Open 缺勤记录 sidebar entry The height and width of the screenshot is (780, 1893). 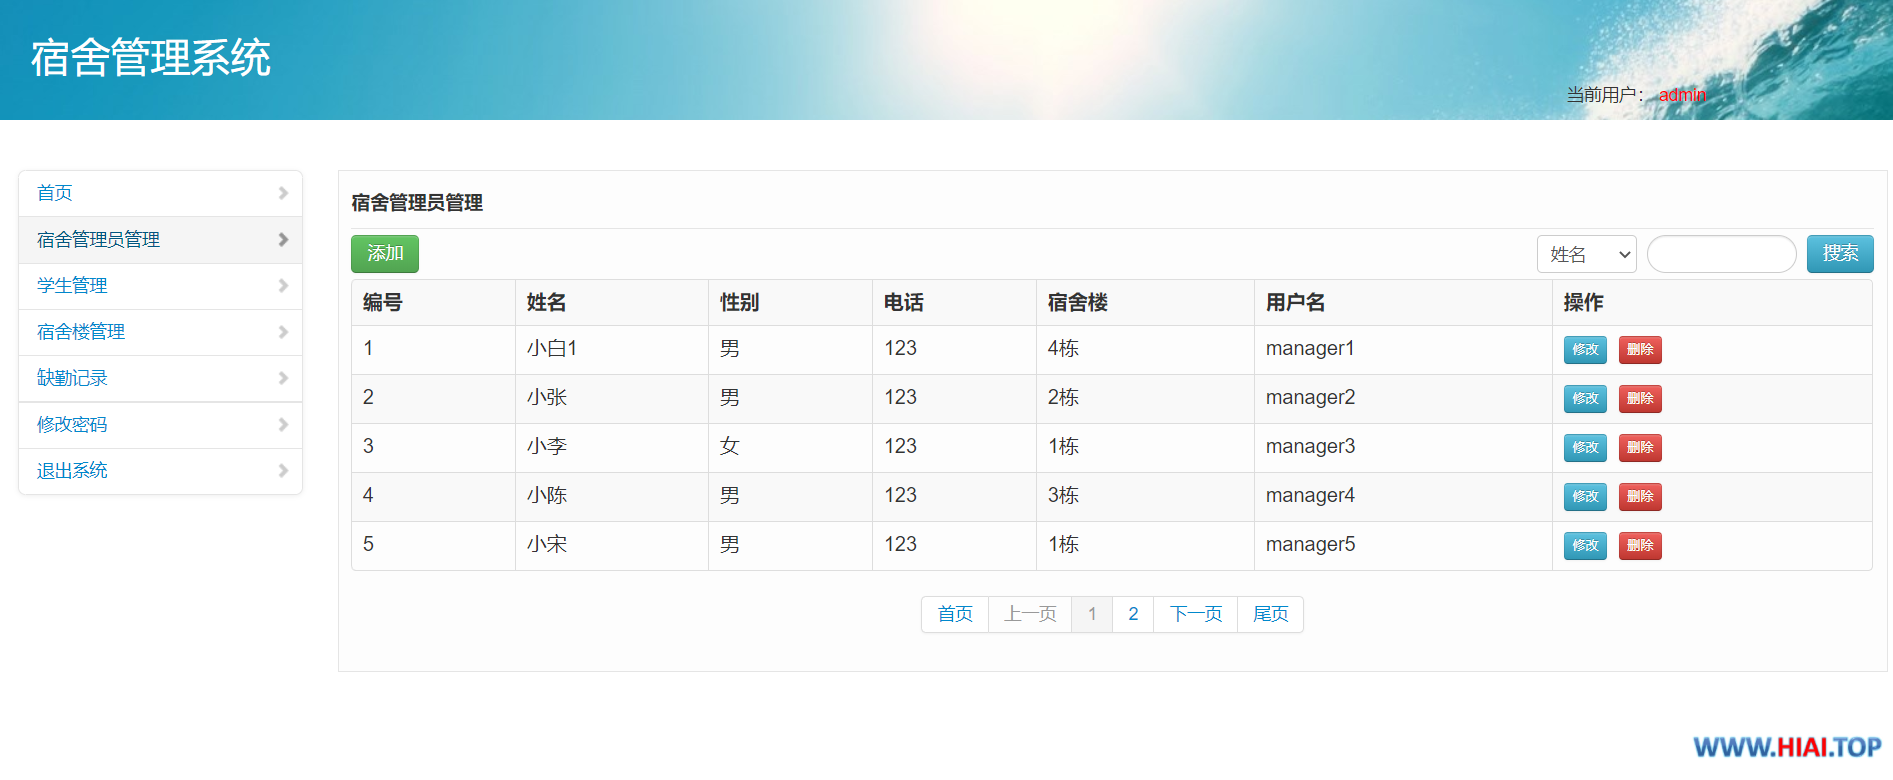pos(160,378)
